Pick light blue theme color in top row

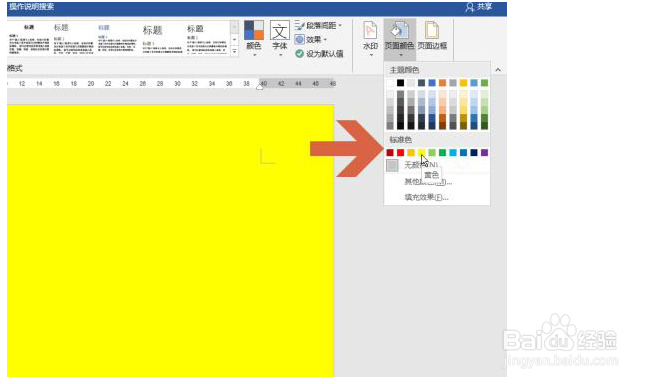click(474, 83)
